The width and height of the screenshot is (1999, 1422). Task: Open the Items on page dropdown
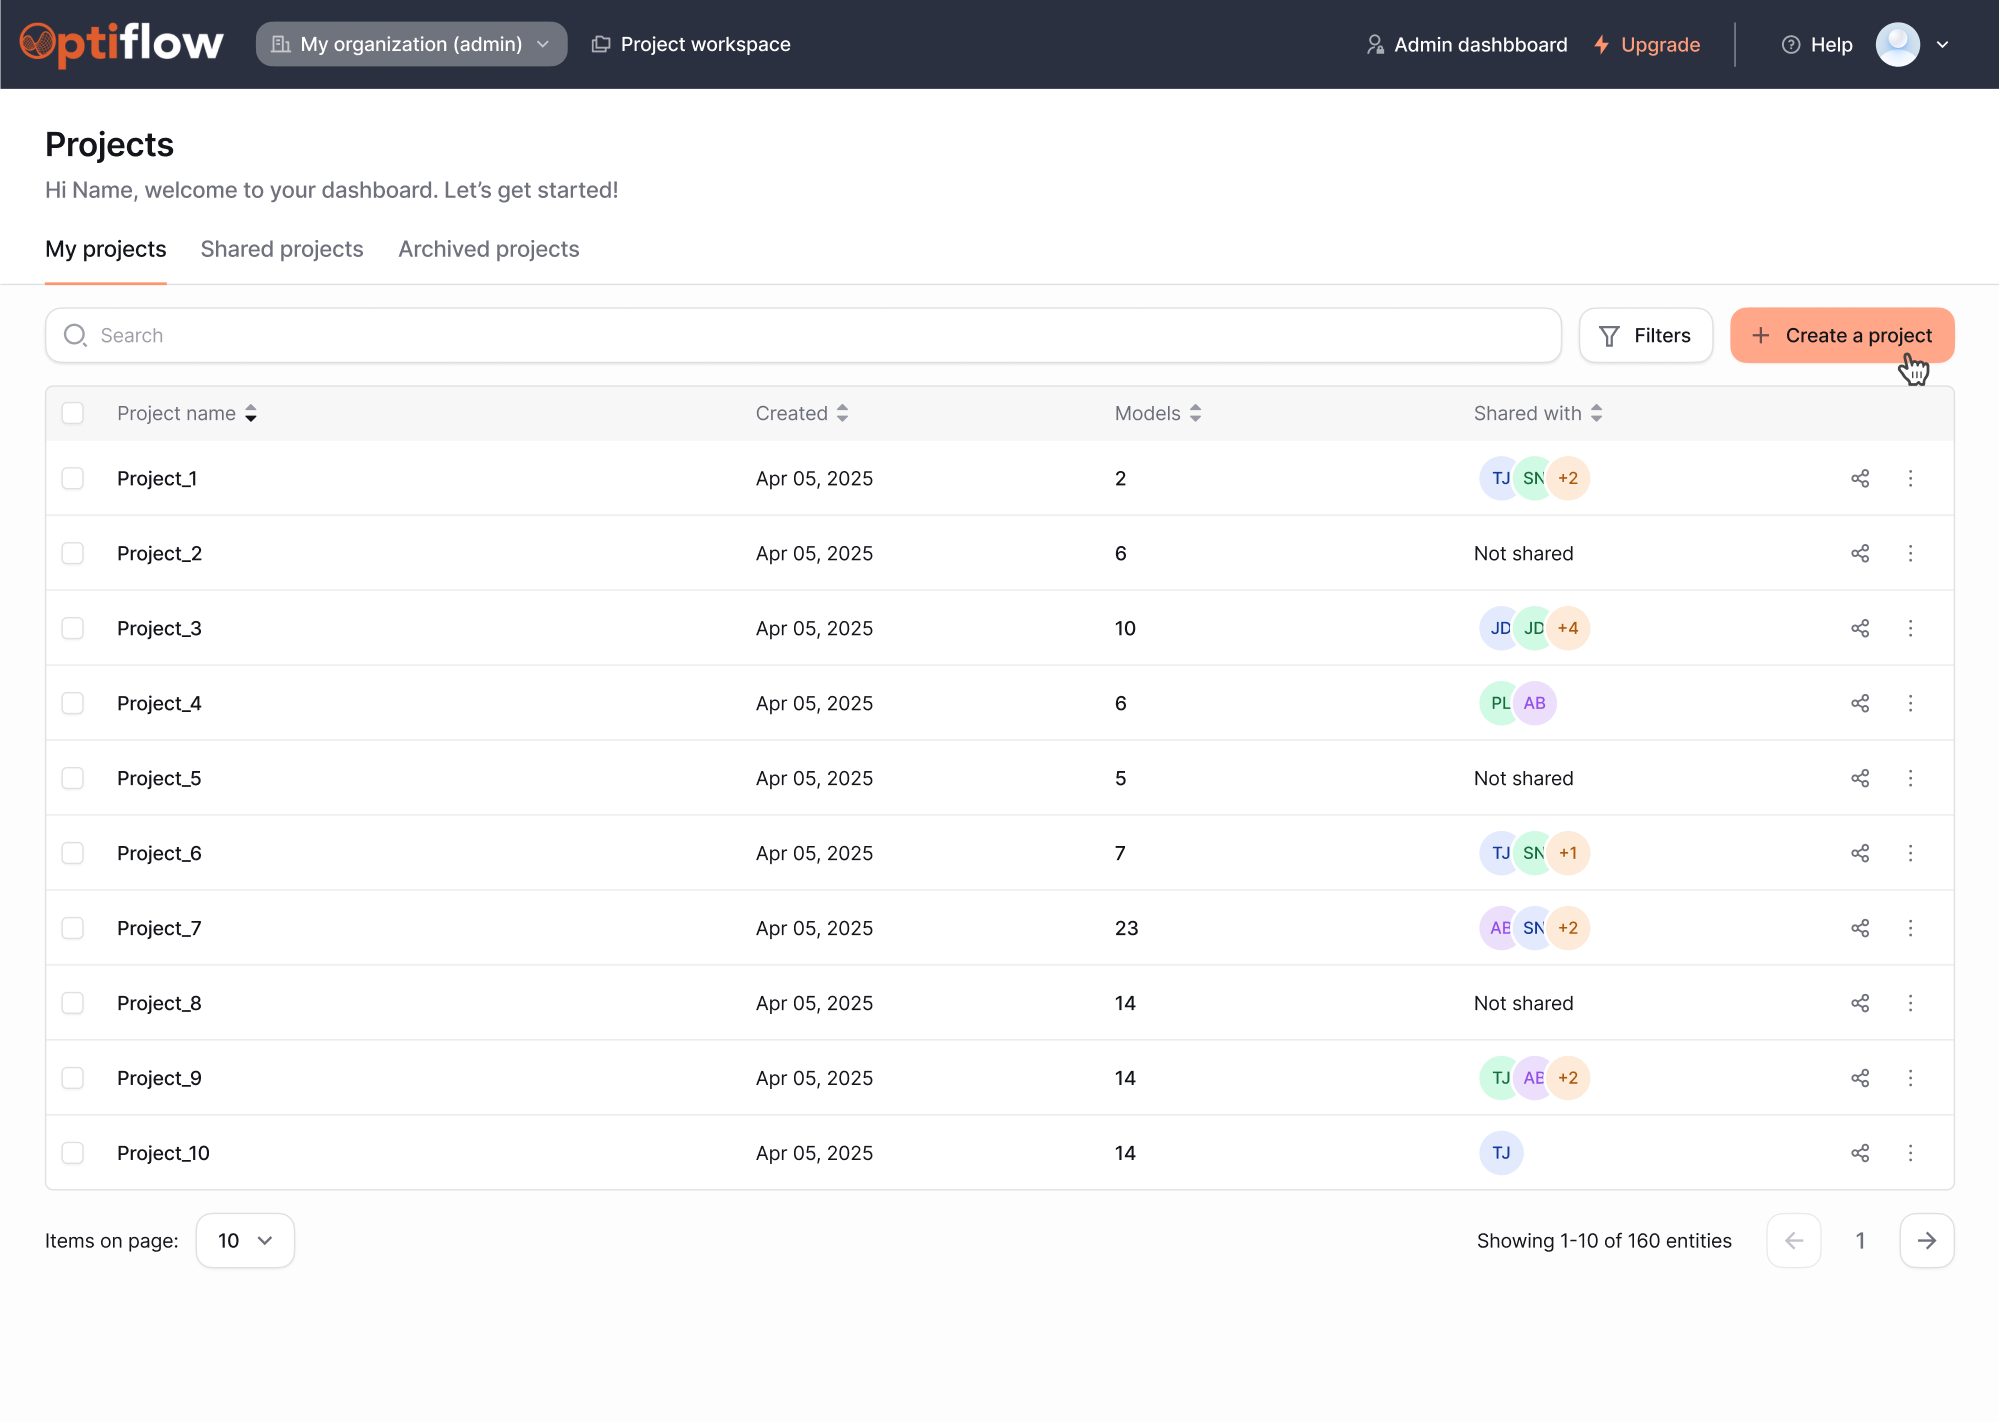tap(244, 1240)
